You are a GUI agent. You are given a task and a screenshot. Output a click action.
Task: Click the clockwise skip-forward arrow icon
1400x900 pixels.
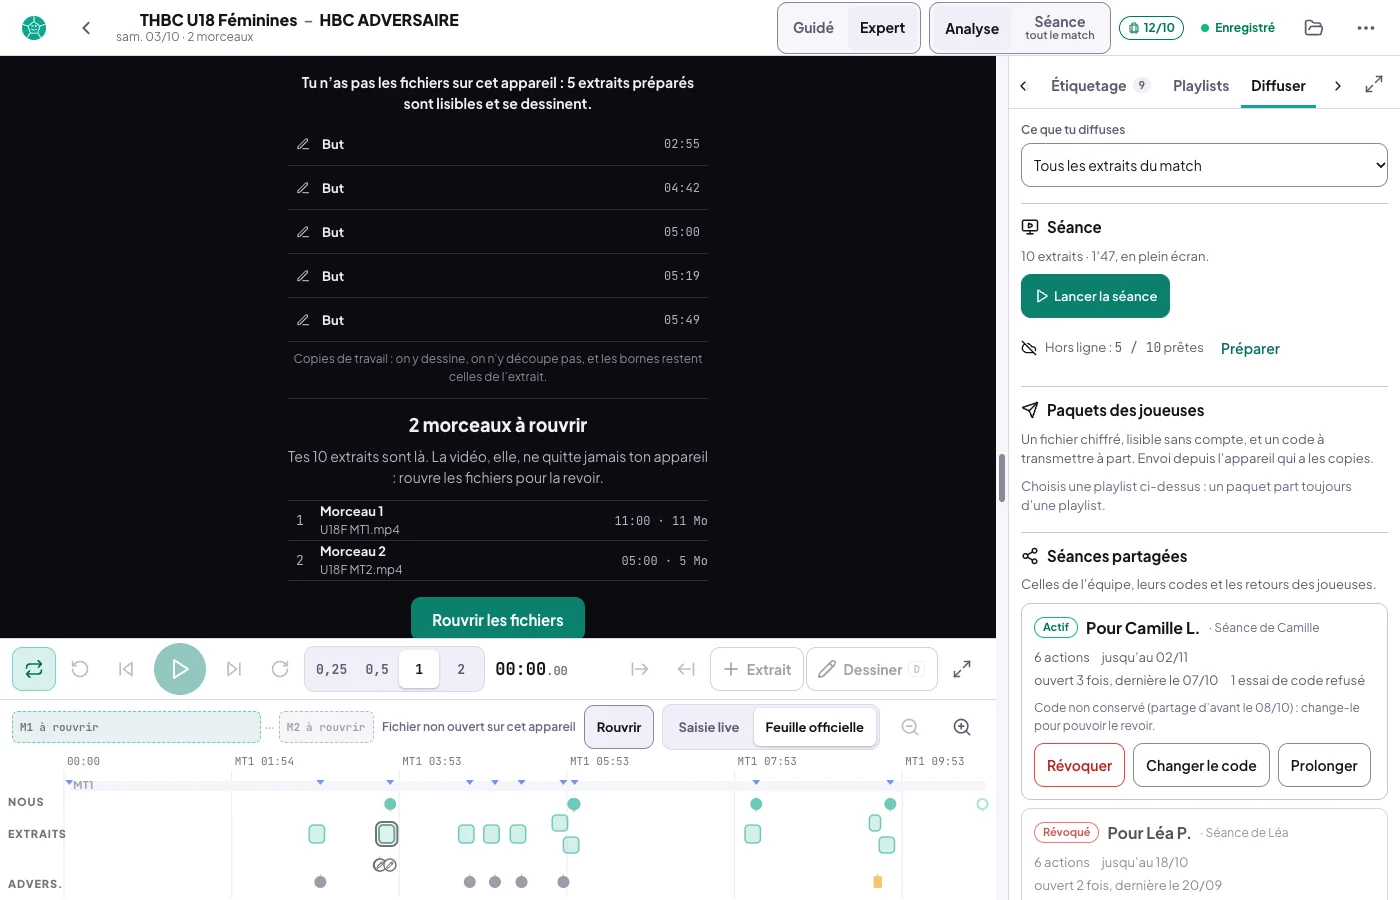tap(280, 669)
